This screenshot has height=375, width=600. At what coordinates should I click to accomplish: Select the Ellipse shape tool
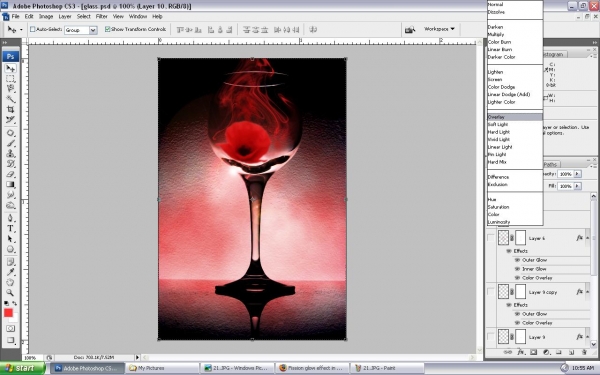pyautogui.click(x=10, y=249)
